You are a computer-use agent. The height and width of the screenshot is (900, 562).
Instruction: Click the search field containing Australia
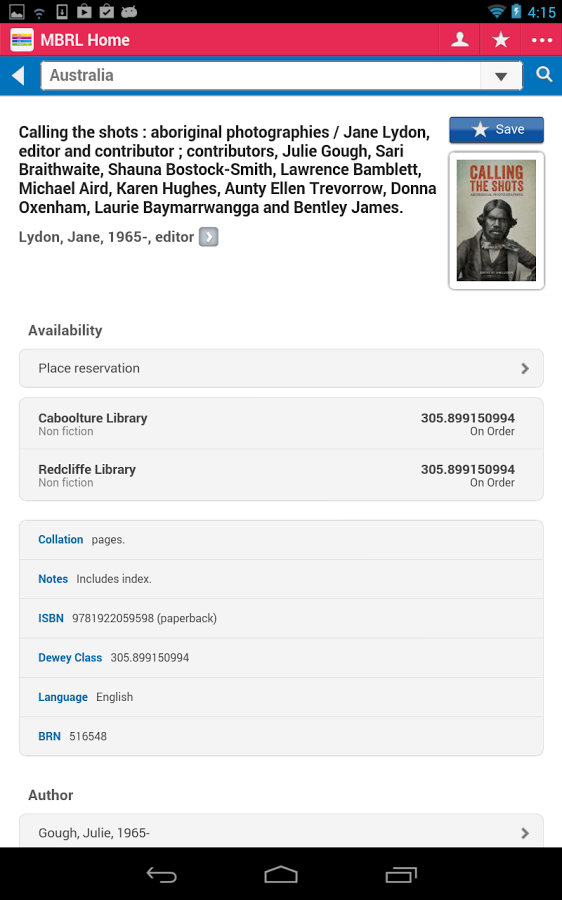click(261, 76)
